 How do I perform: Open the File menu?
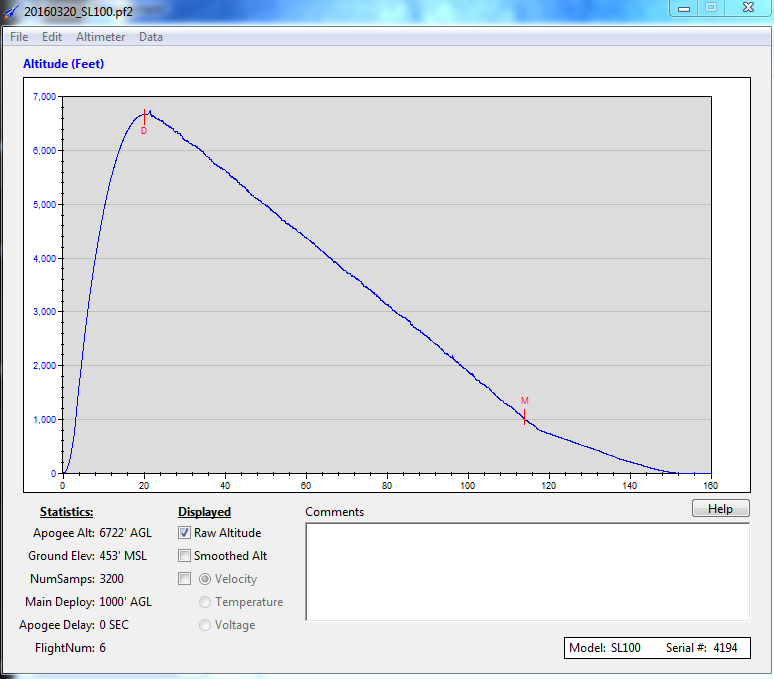(x=19, y=37)
